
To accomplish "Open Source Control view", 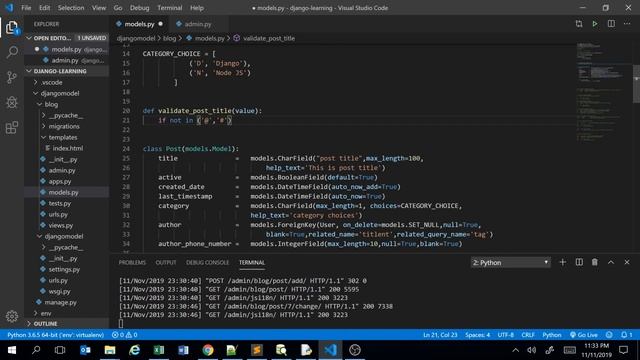I will click(12, 77).
